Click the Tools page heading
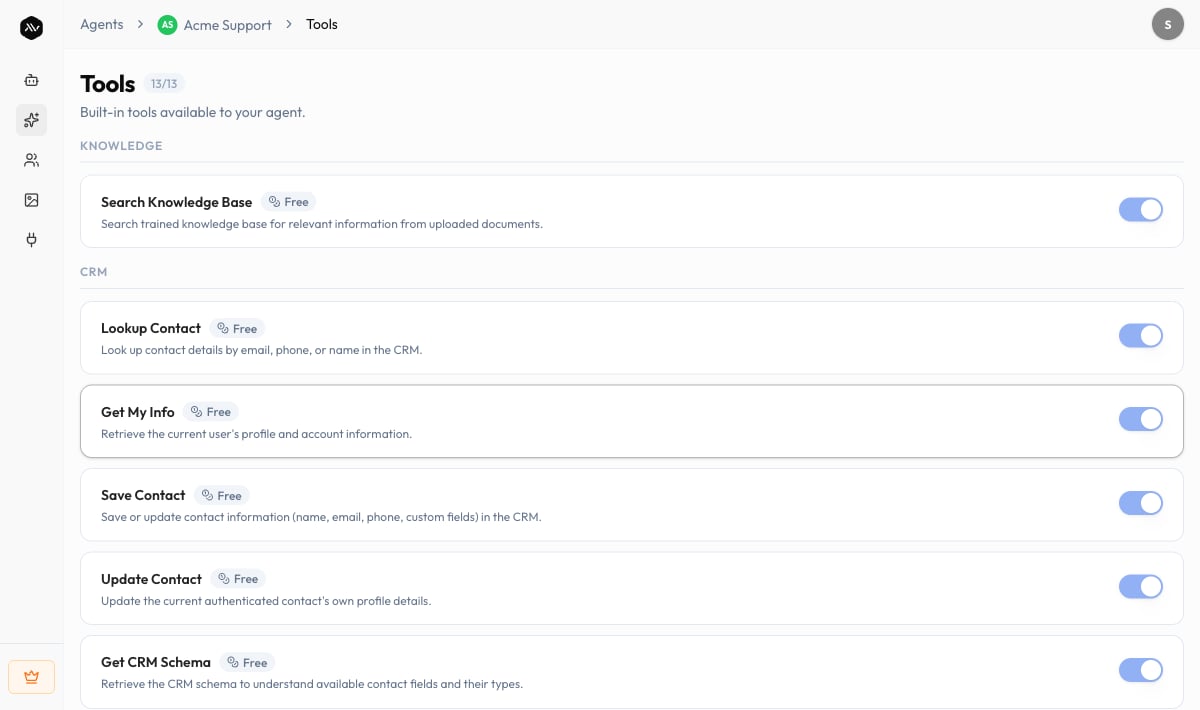1200x710 pixels. point(107,84)
